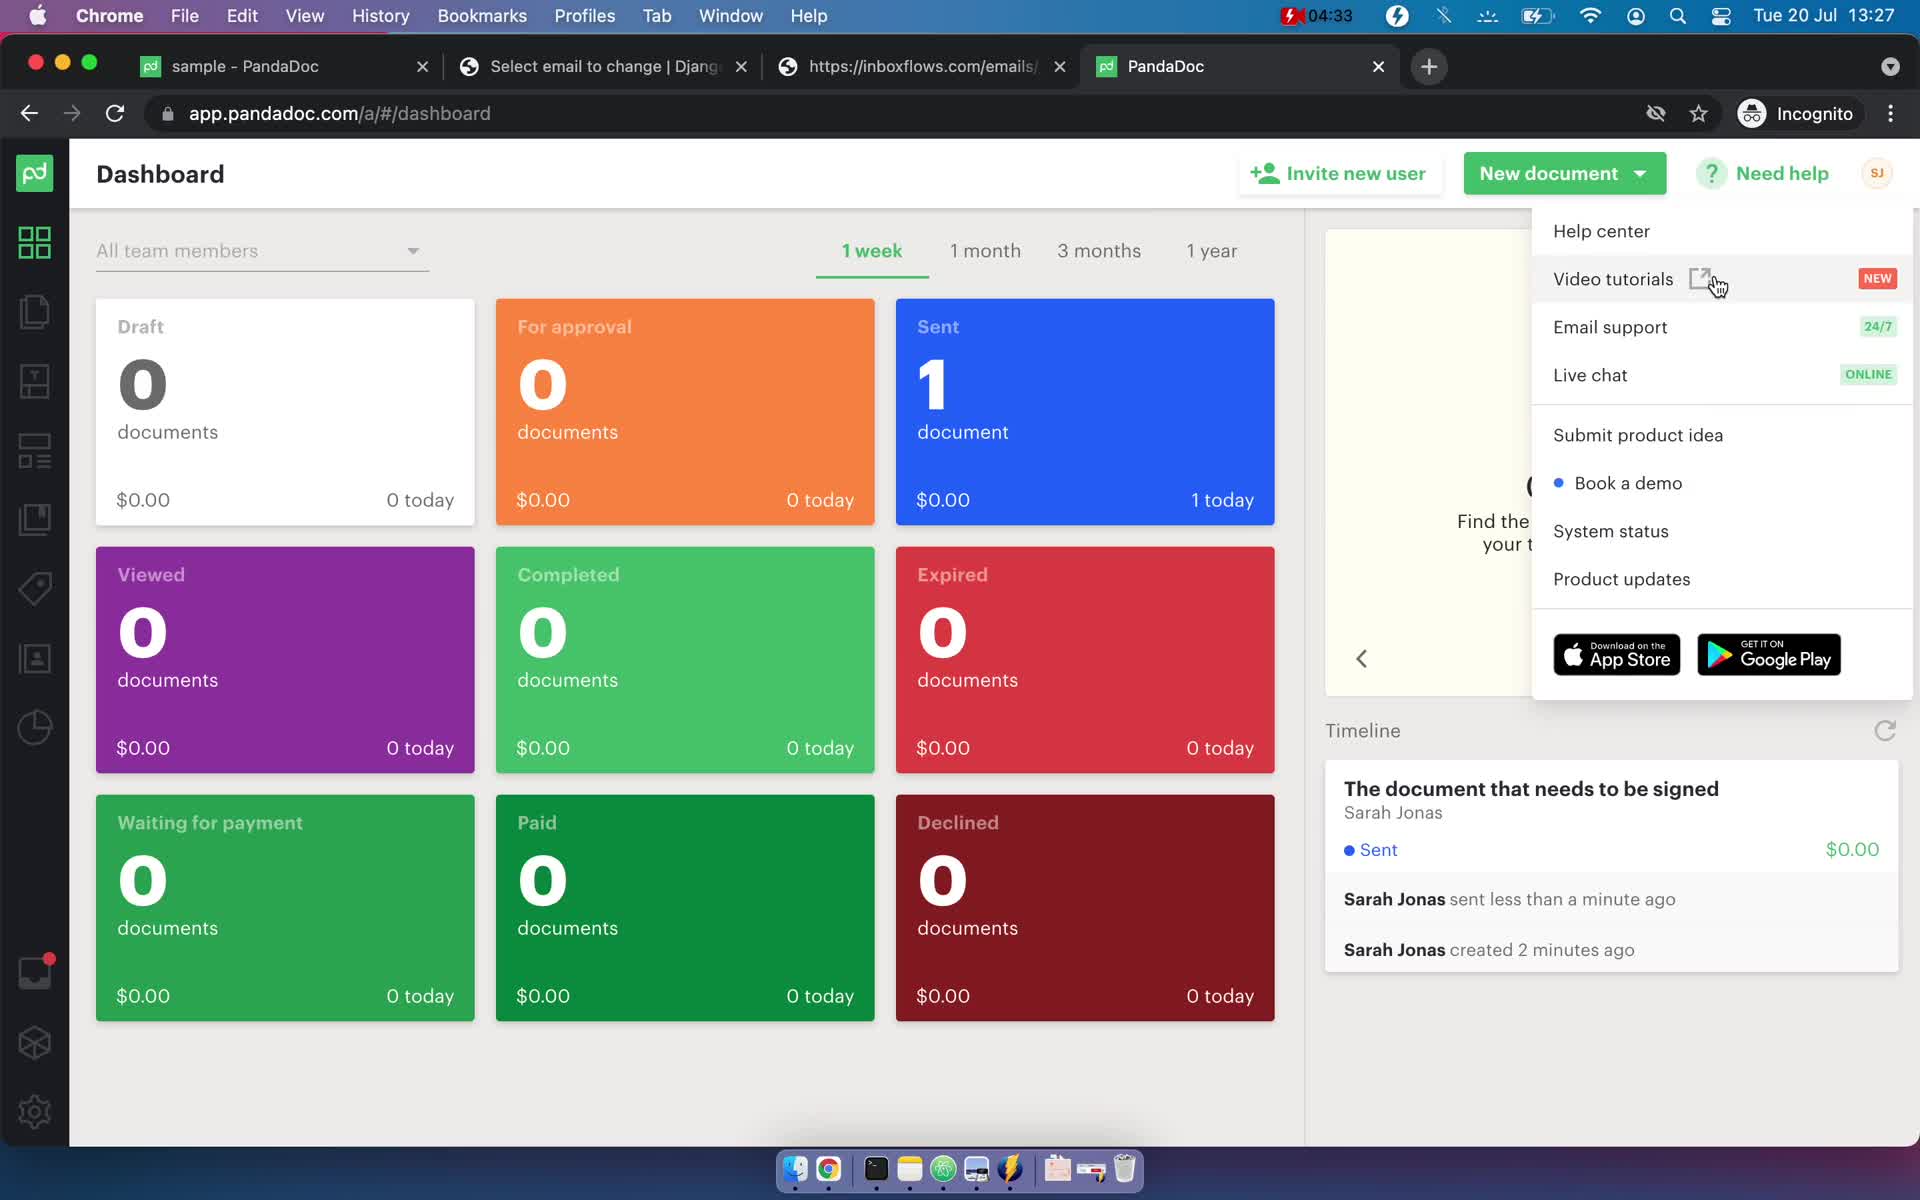The width and height of the screenshot is (1920, 1200).
Task: Switch to the '1 month' time filter tab
Action: (983, 250)
